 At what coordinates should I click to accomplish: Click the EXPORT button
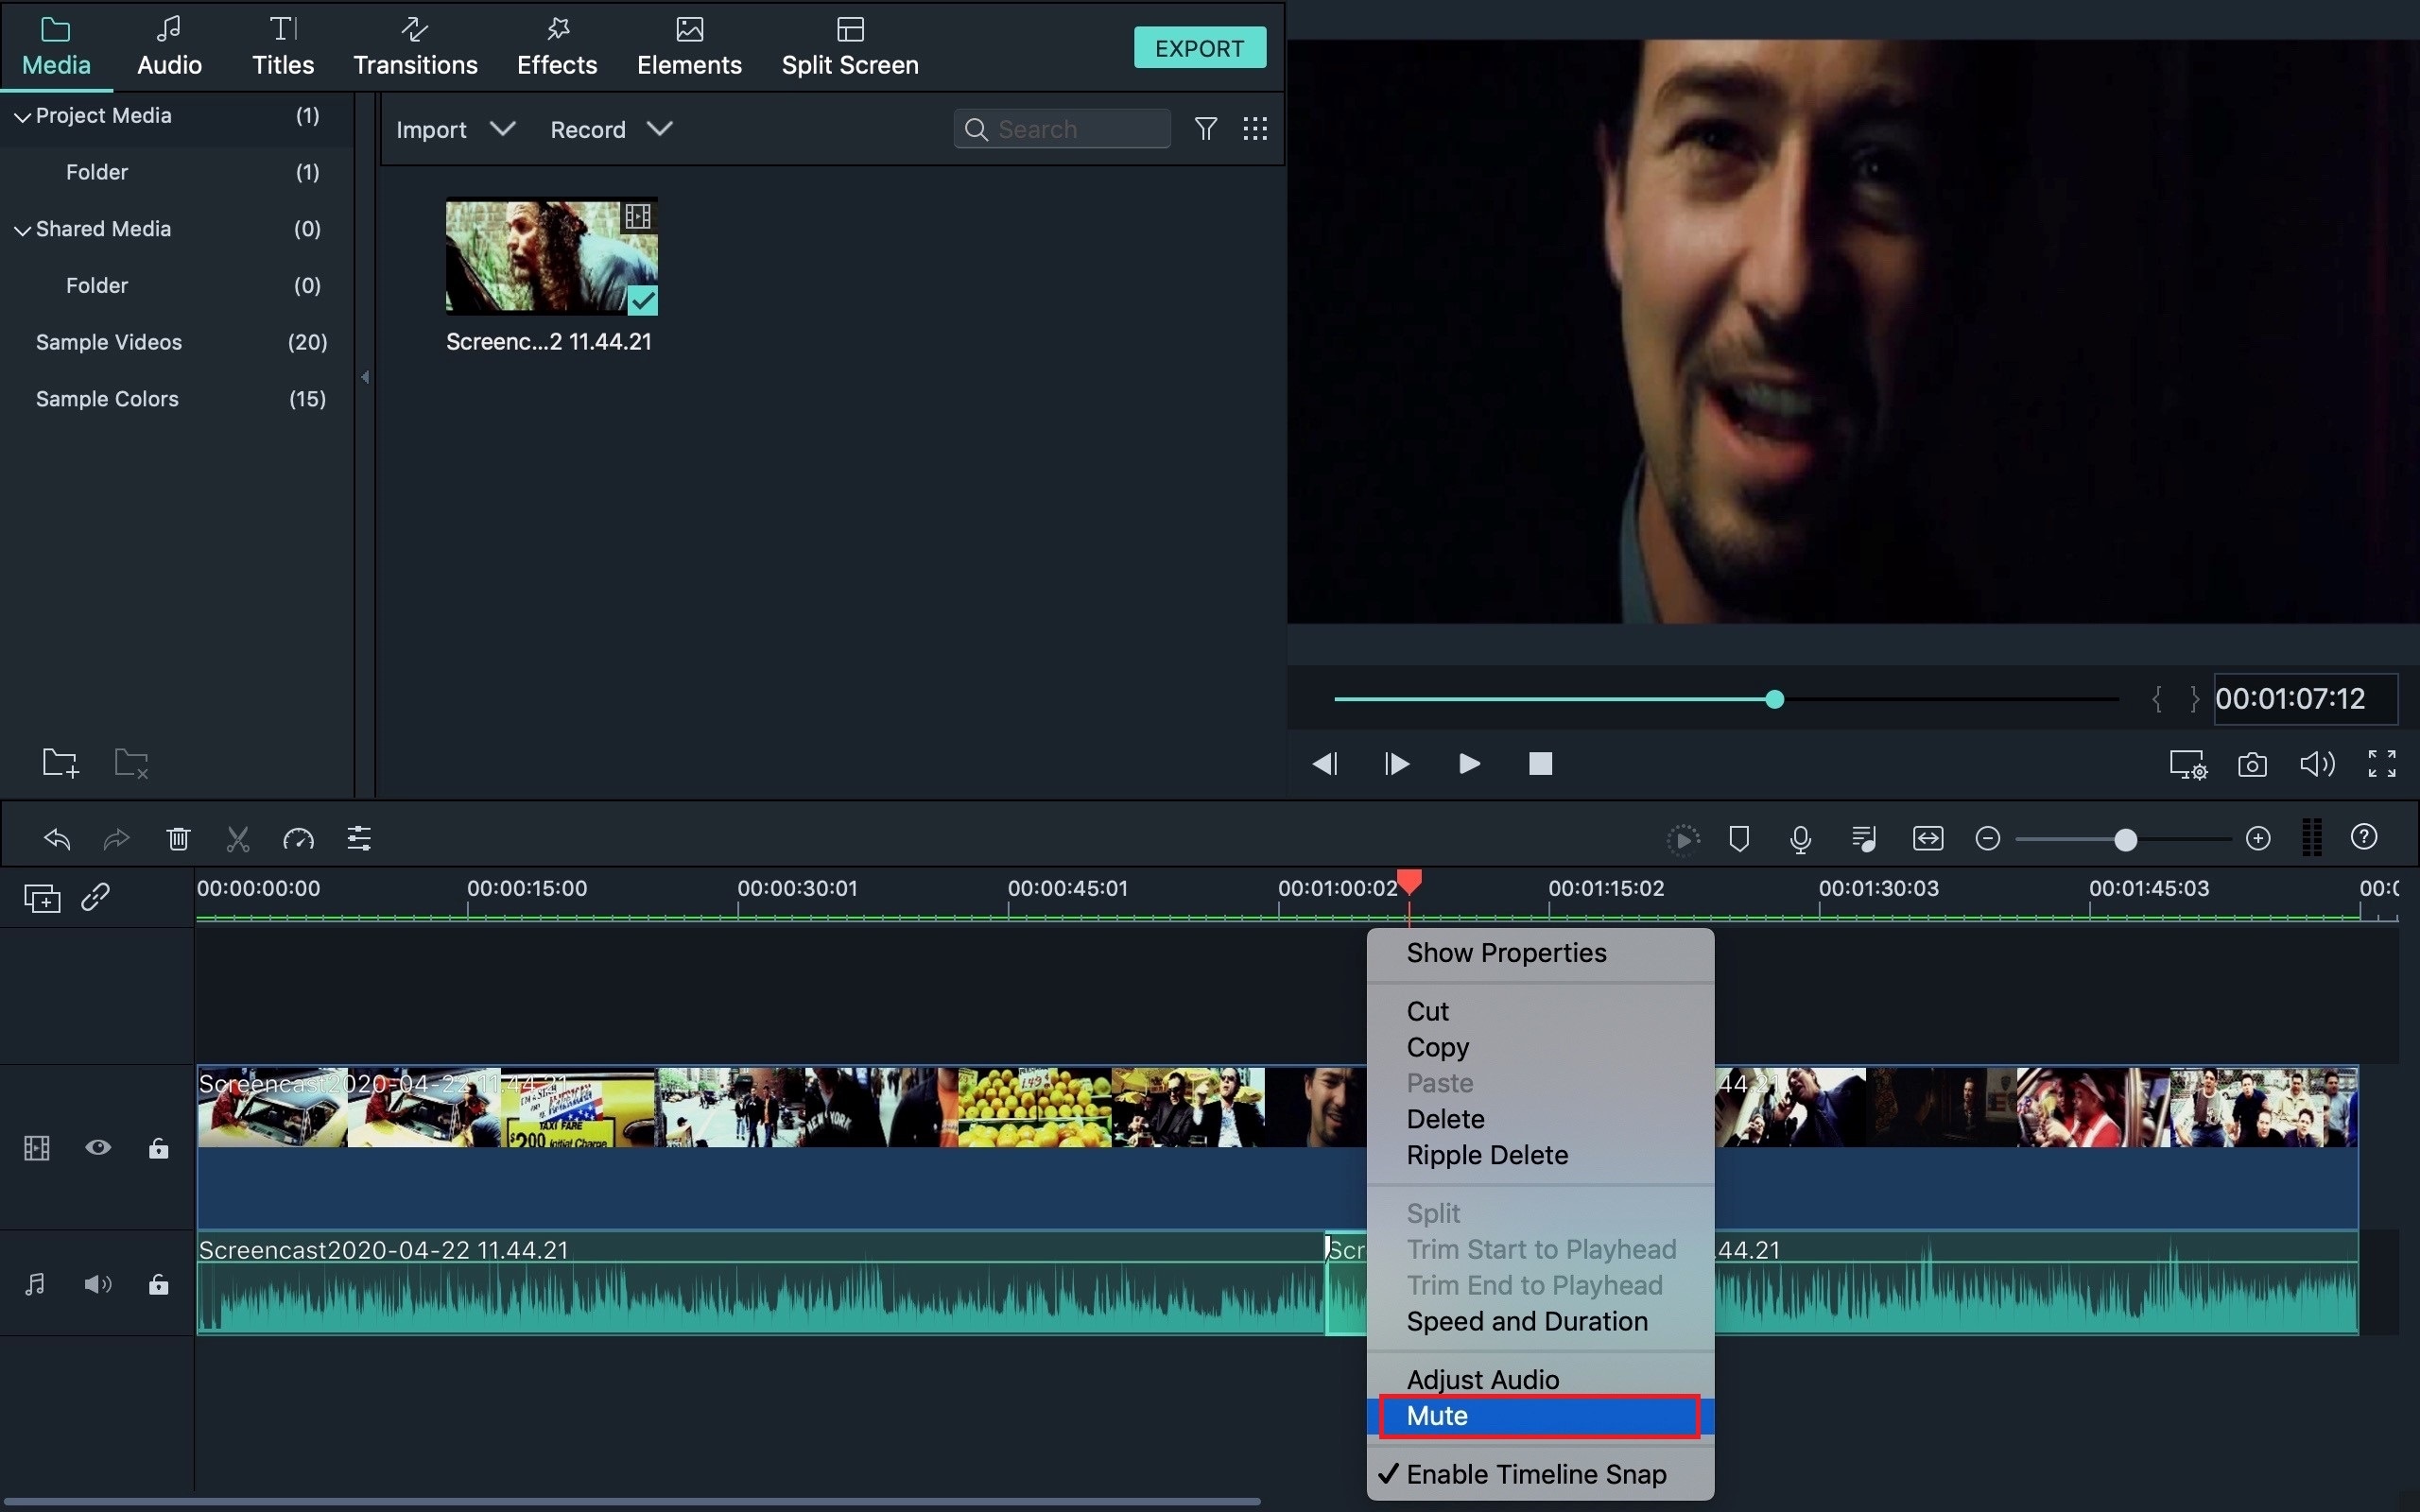click(x=1199, y=47)
